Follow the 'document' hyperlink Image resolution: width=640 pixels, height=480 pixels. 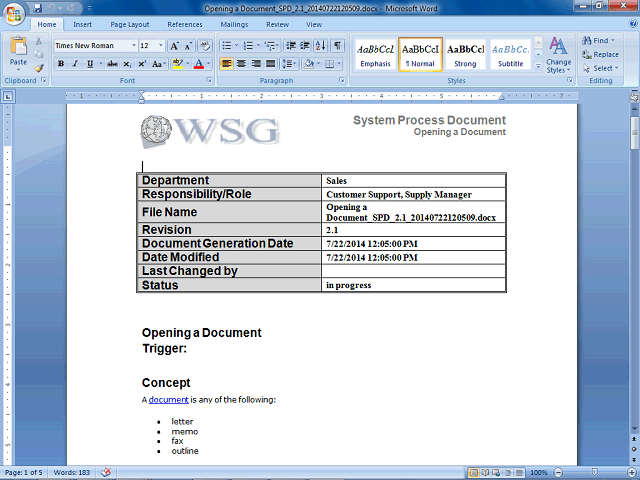[169, 400]
